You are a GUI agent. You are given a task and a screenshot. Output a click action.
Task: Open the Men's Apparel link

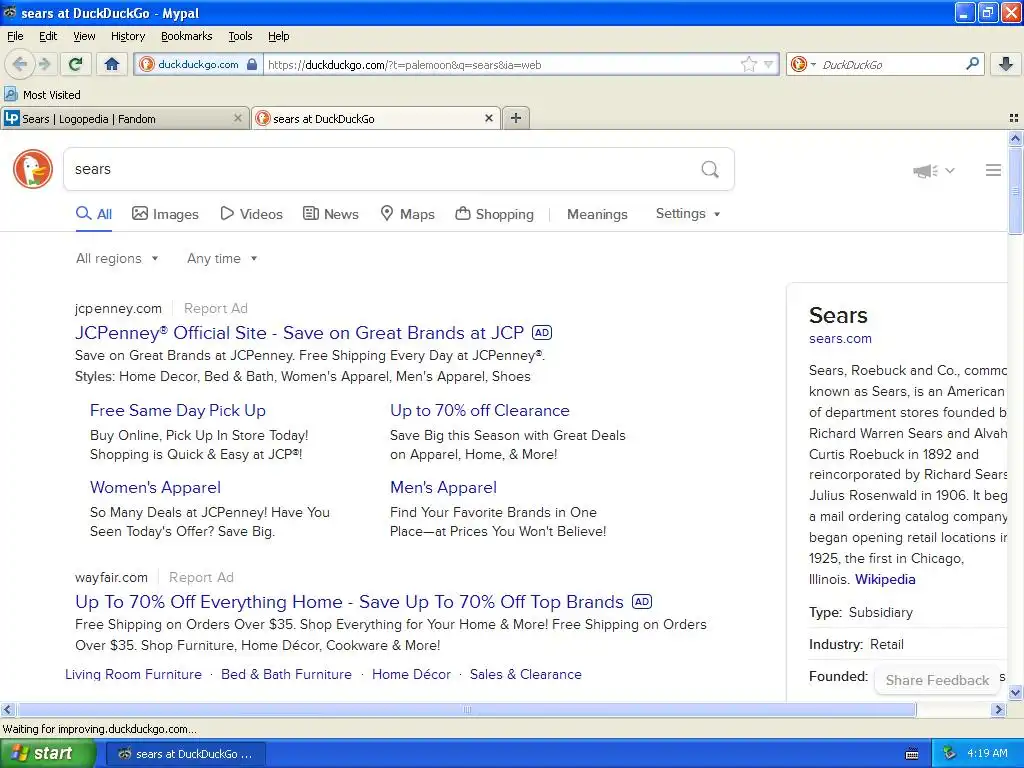443,487
